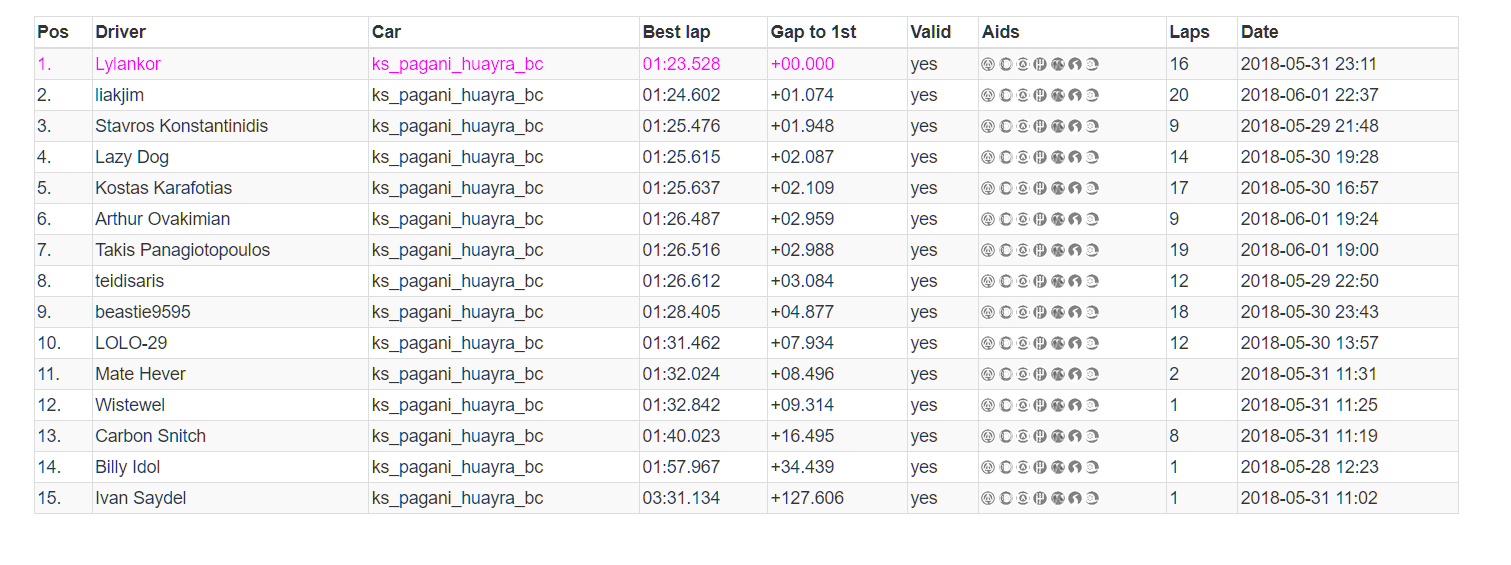Open driver Lylankor's highlighted entry
The width and height of the screenshot is (1511, 565).
(x=128, y=64)
